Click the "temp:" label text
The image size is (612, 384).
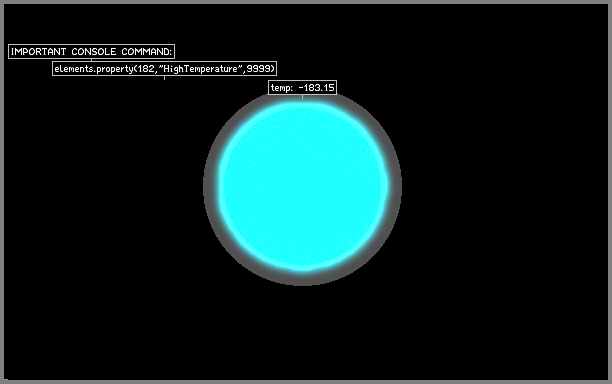pyautogui.click(x=282, y=88)
